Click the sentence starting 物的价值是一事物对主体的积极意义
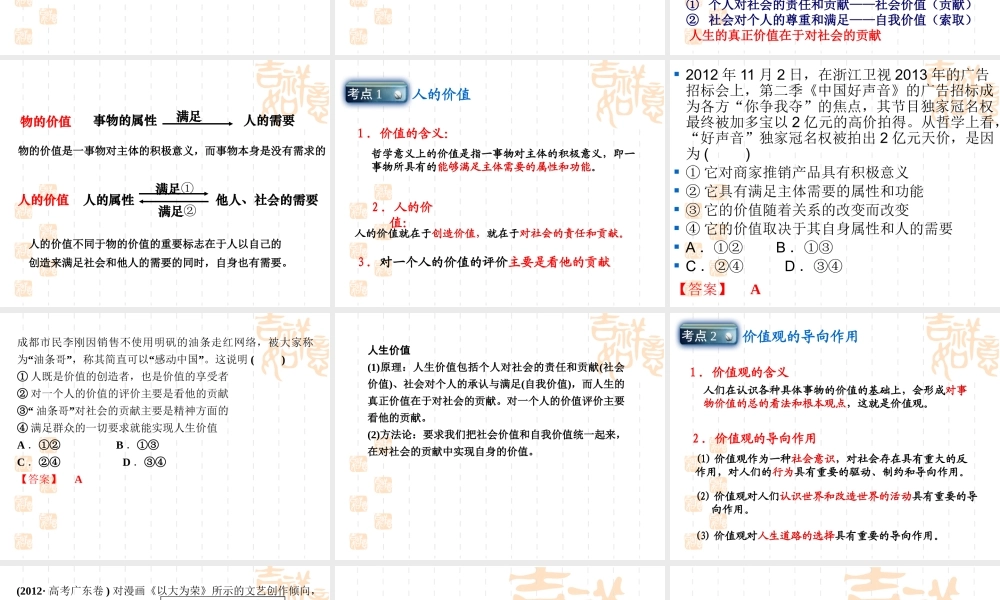This screenshot has height=600, width=1000. point(172,151)
